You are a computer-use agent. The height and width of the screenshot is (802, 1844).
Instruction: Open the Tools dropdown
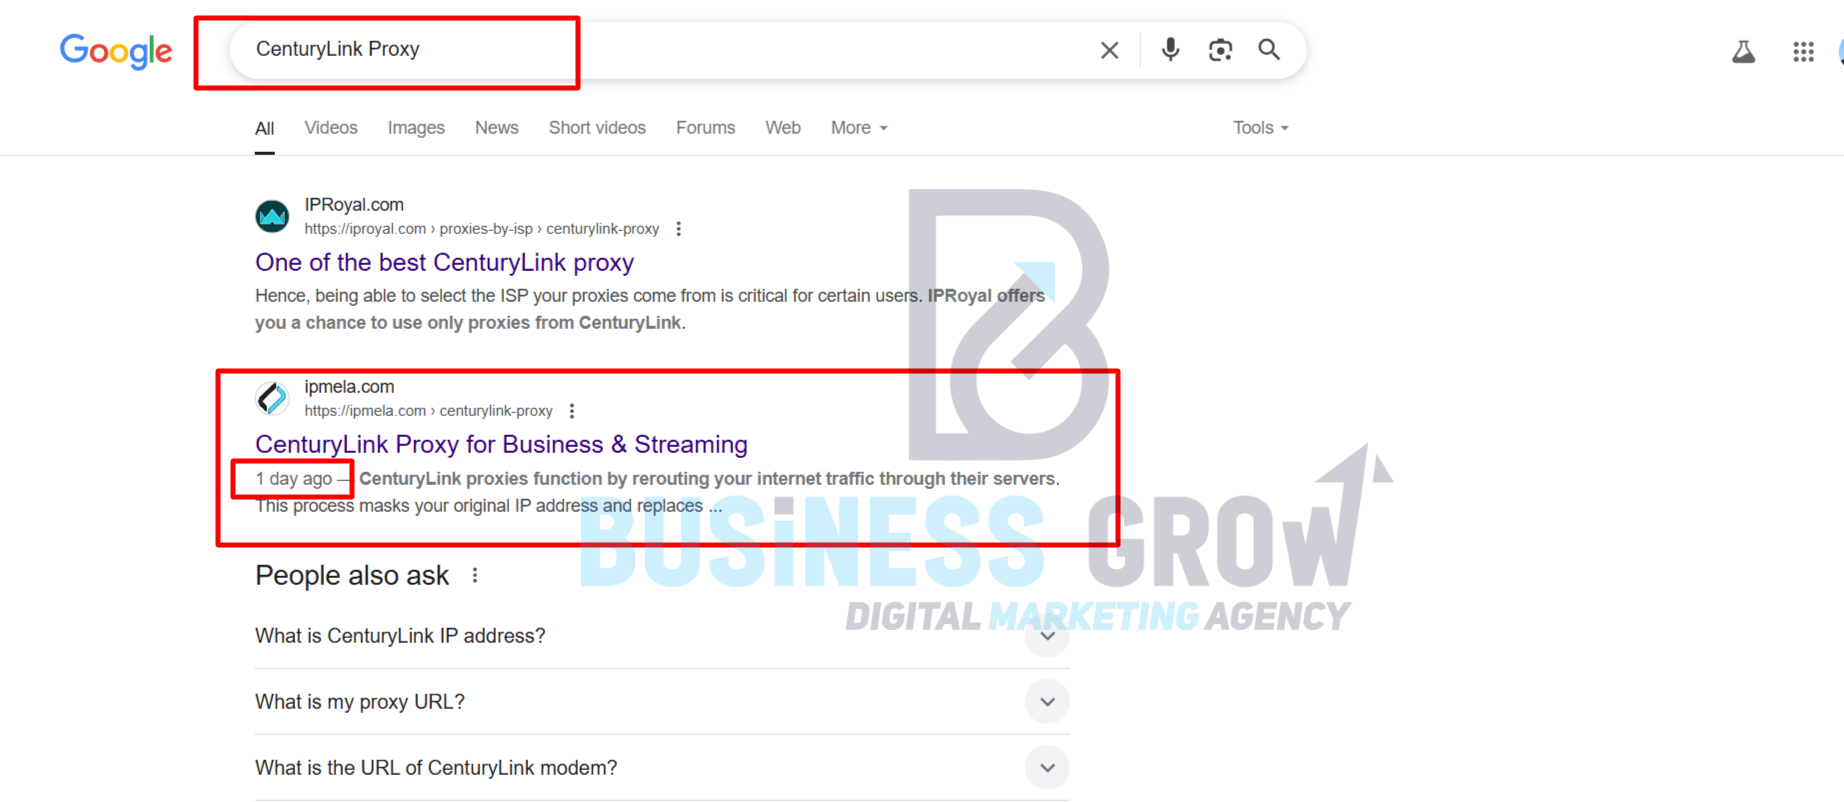(1260, 128)
